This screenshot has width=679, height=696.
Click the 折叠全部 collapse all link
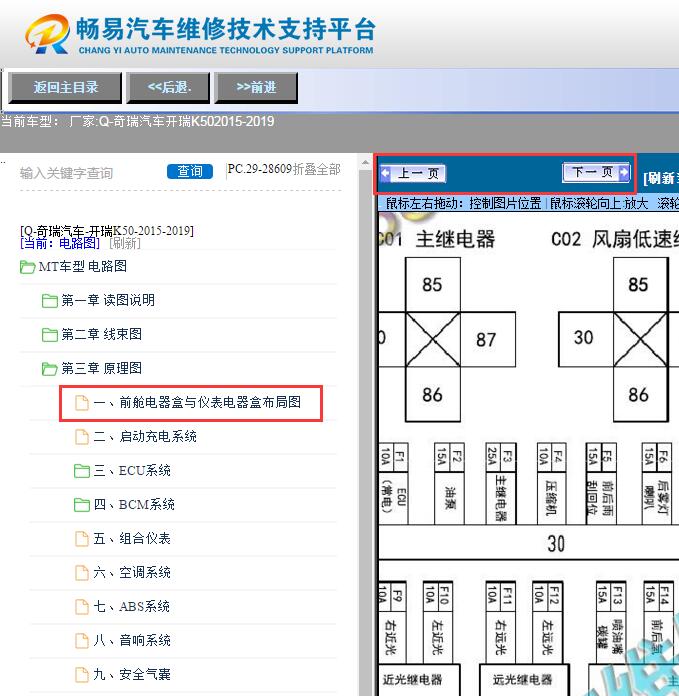pos(316,169)
